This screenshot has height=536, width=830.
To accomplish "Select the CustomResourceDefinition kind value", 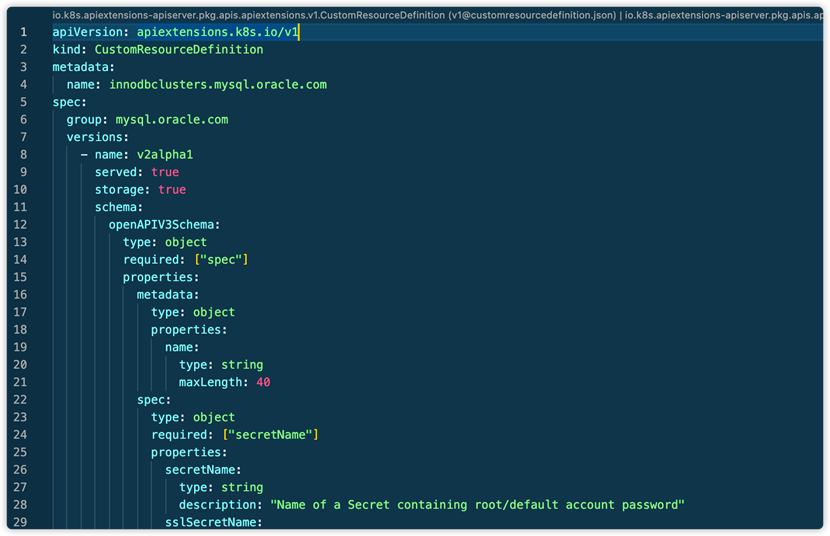I will click(x=179, y=49).
